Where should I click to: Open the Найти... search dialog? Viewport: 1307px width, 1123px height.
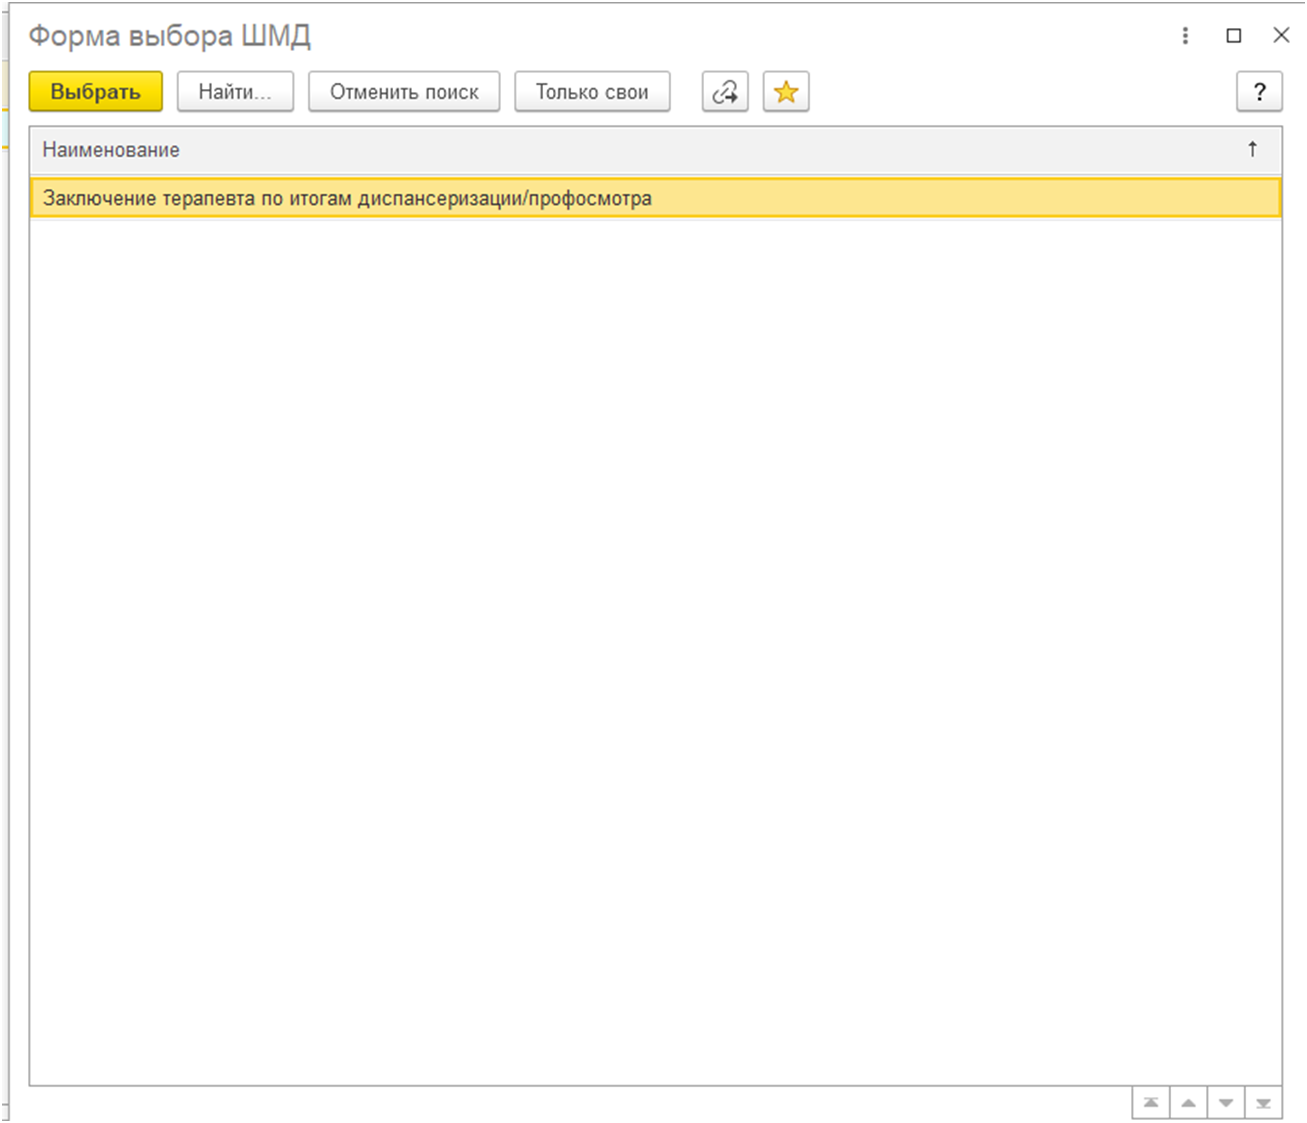[235, 92]
